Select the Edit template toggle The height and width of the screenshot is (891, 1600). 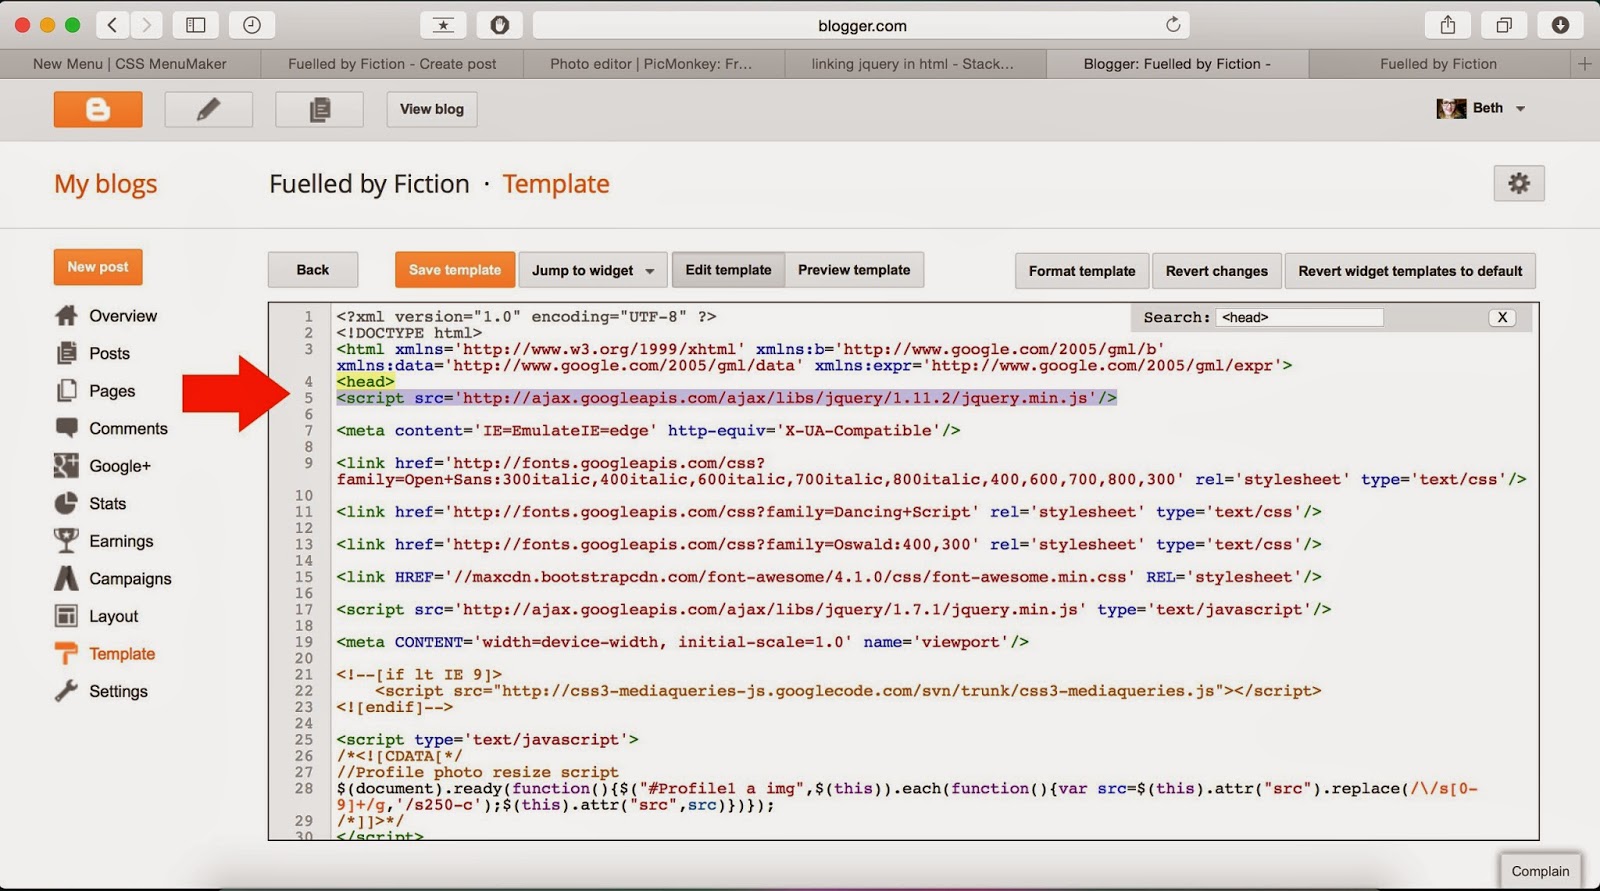pyautogui.click(x=728, y=270)
